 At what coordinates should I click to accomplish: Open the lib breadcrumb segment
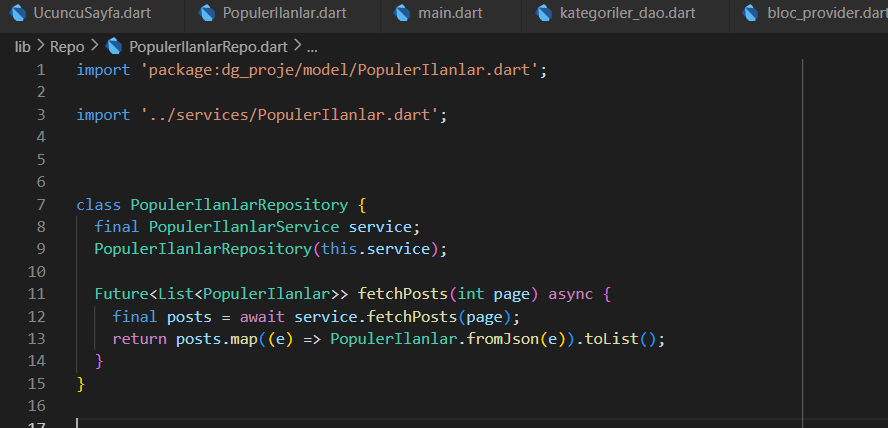click(x=23, y=47)
